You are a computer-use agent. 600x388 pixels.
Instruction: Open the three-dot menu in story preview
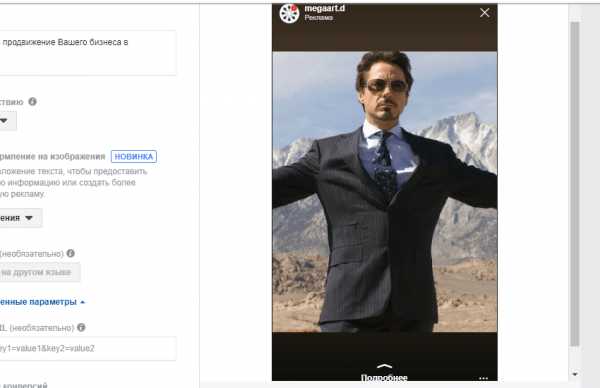tap(483, 378)
